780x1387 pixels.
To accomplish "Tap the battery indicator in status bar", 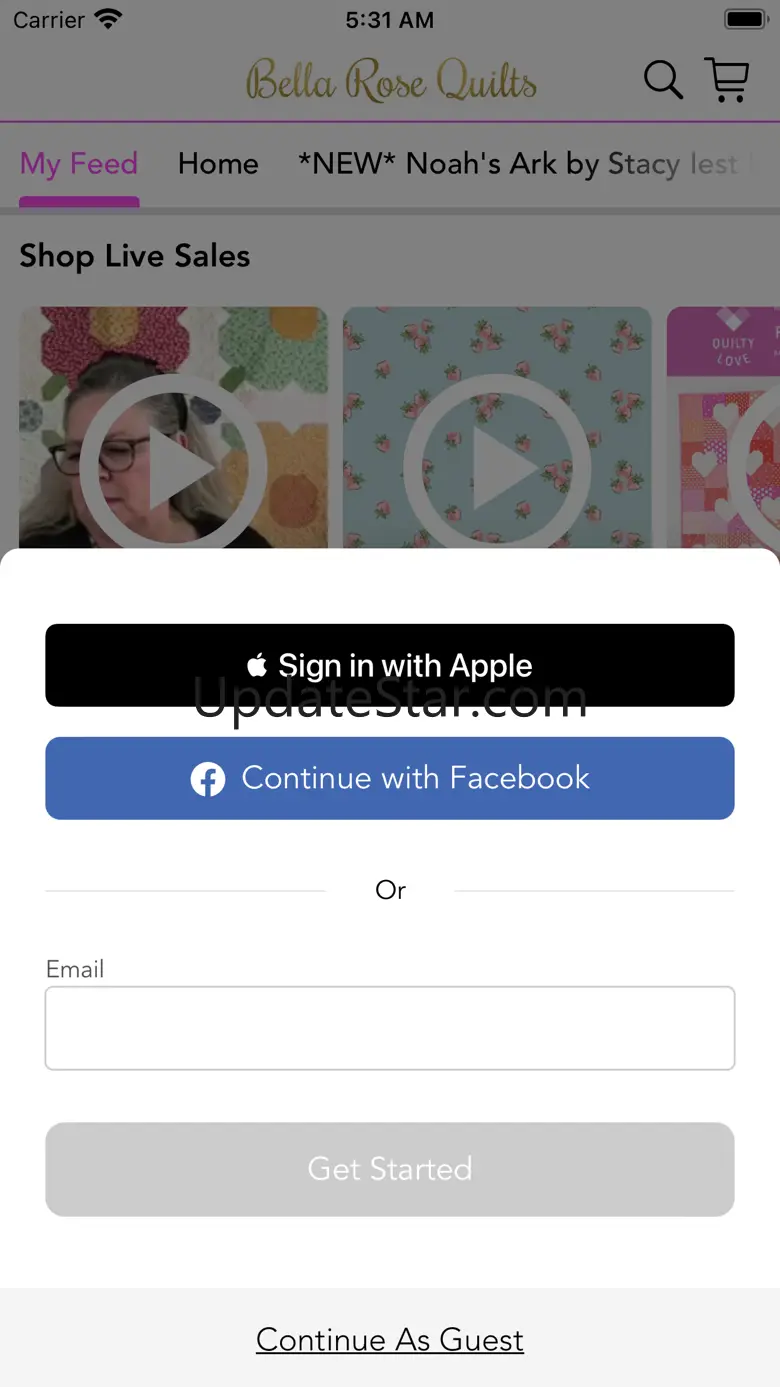I will click(745, 19).
